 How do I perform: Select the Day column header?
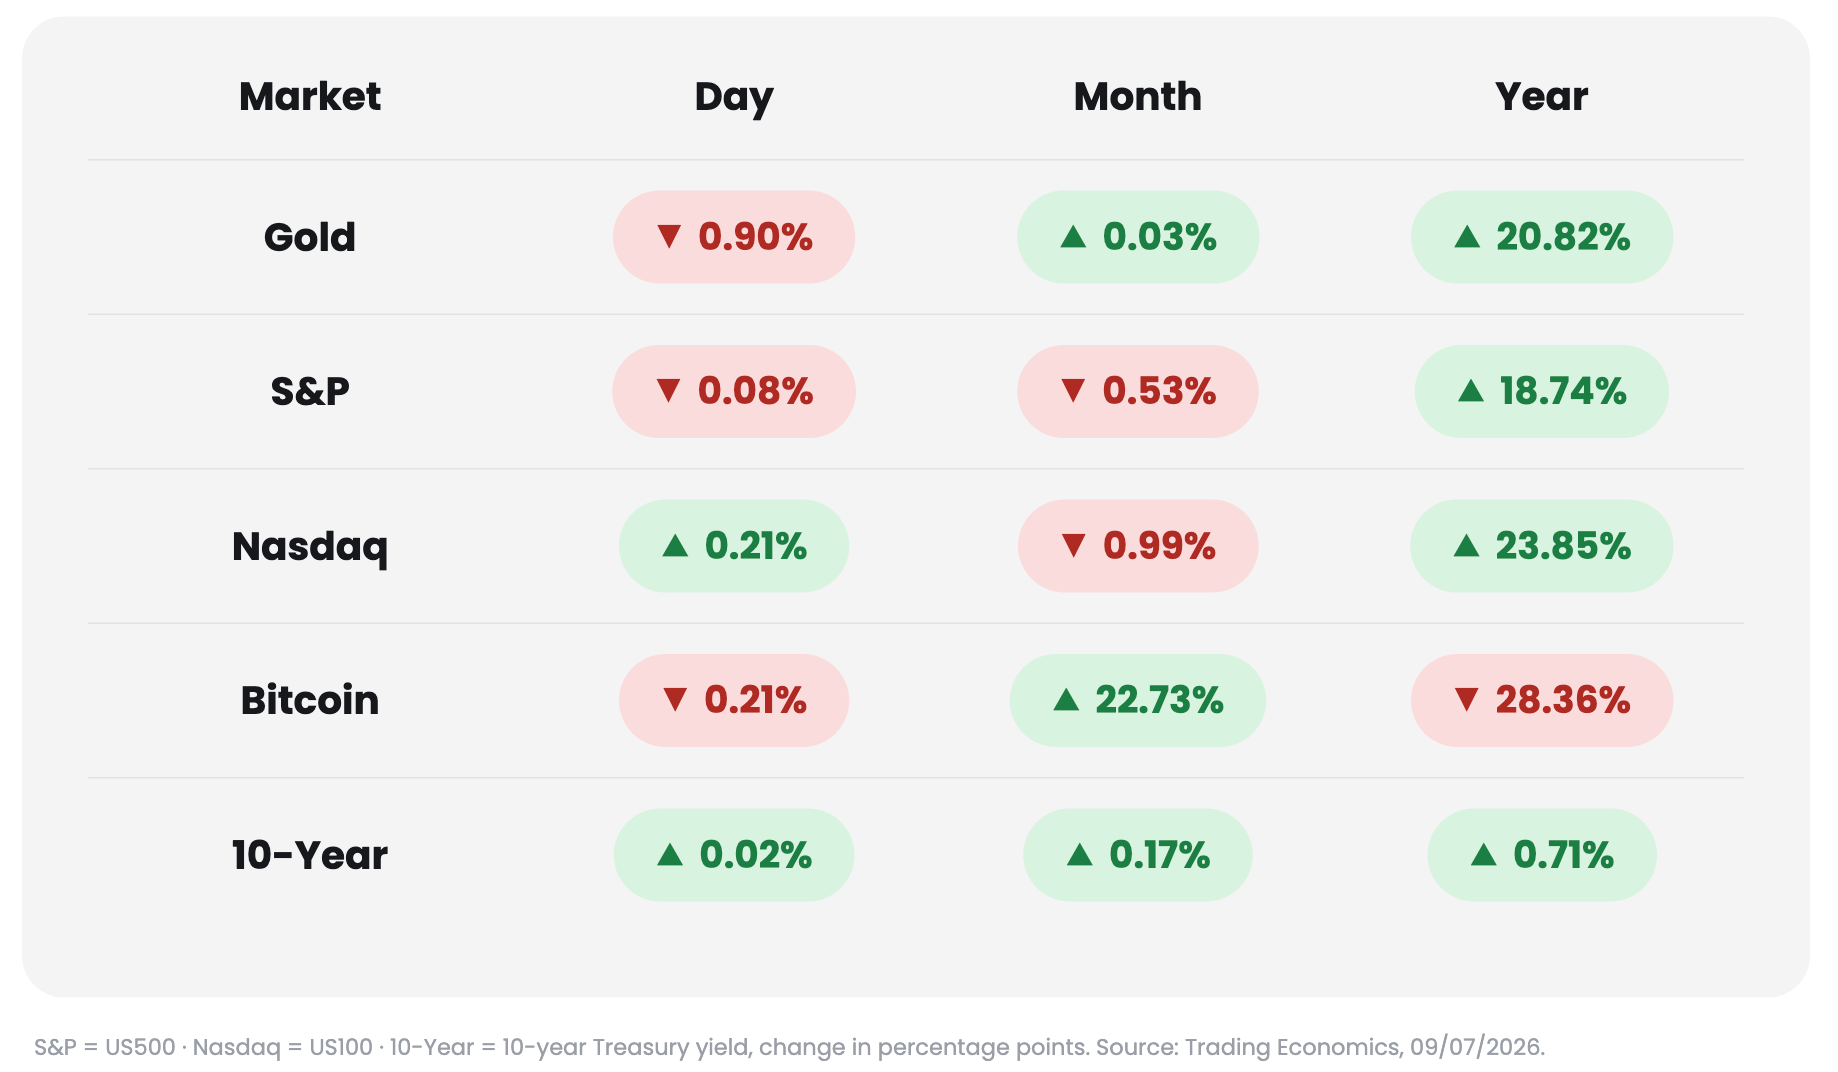[x=734, y=98]
